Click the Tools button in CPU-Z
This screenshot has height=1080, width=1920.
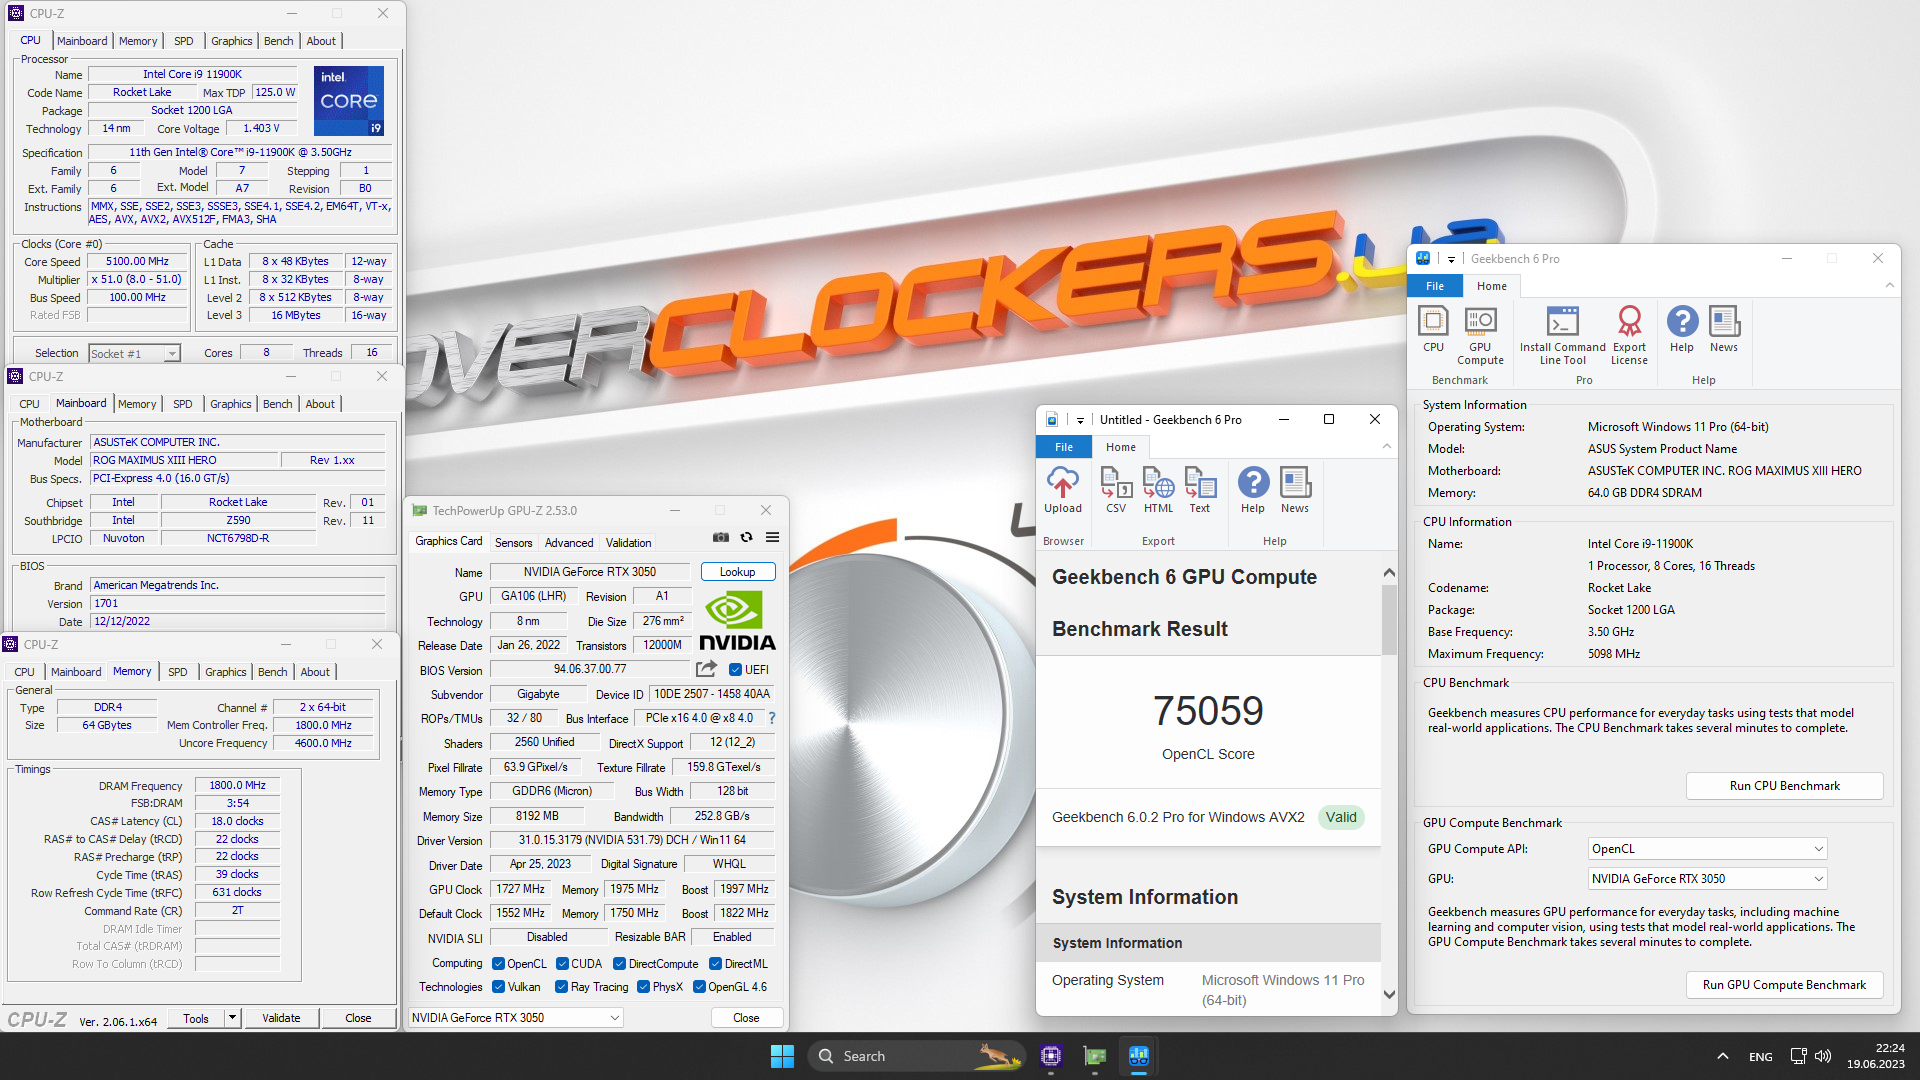point(196,1018)
